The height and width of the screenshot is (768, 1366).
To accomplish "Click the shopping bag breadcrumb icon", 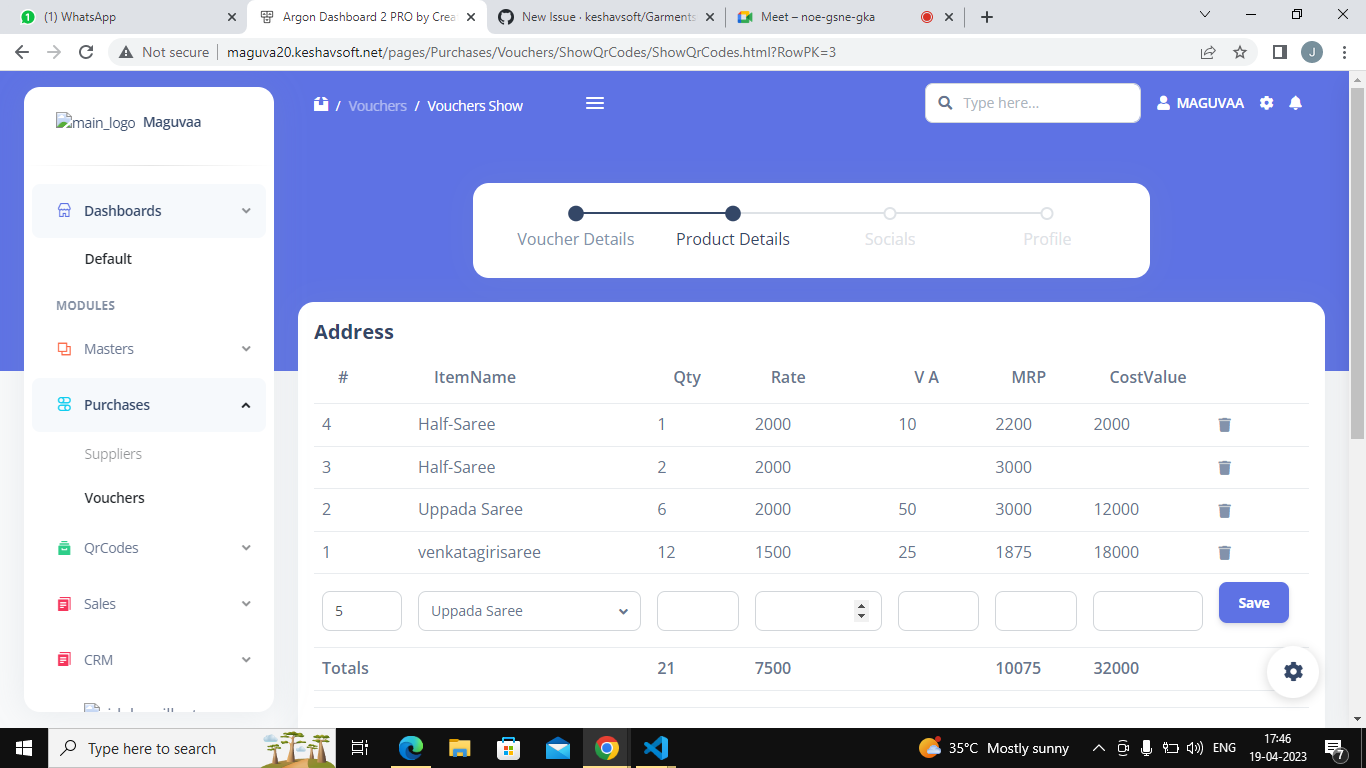I will 320,103.
